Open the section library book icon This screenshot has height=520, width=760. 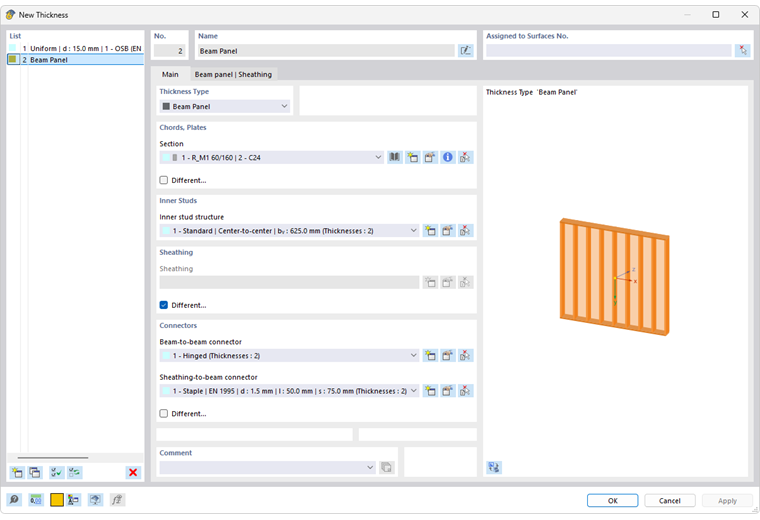[395, 157]
